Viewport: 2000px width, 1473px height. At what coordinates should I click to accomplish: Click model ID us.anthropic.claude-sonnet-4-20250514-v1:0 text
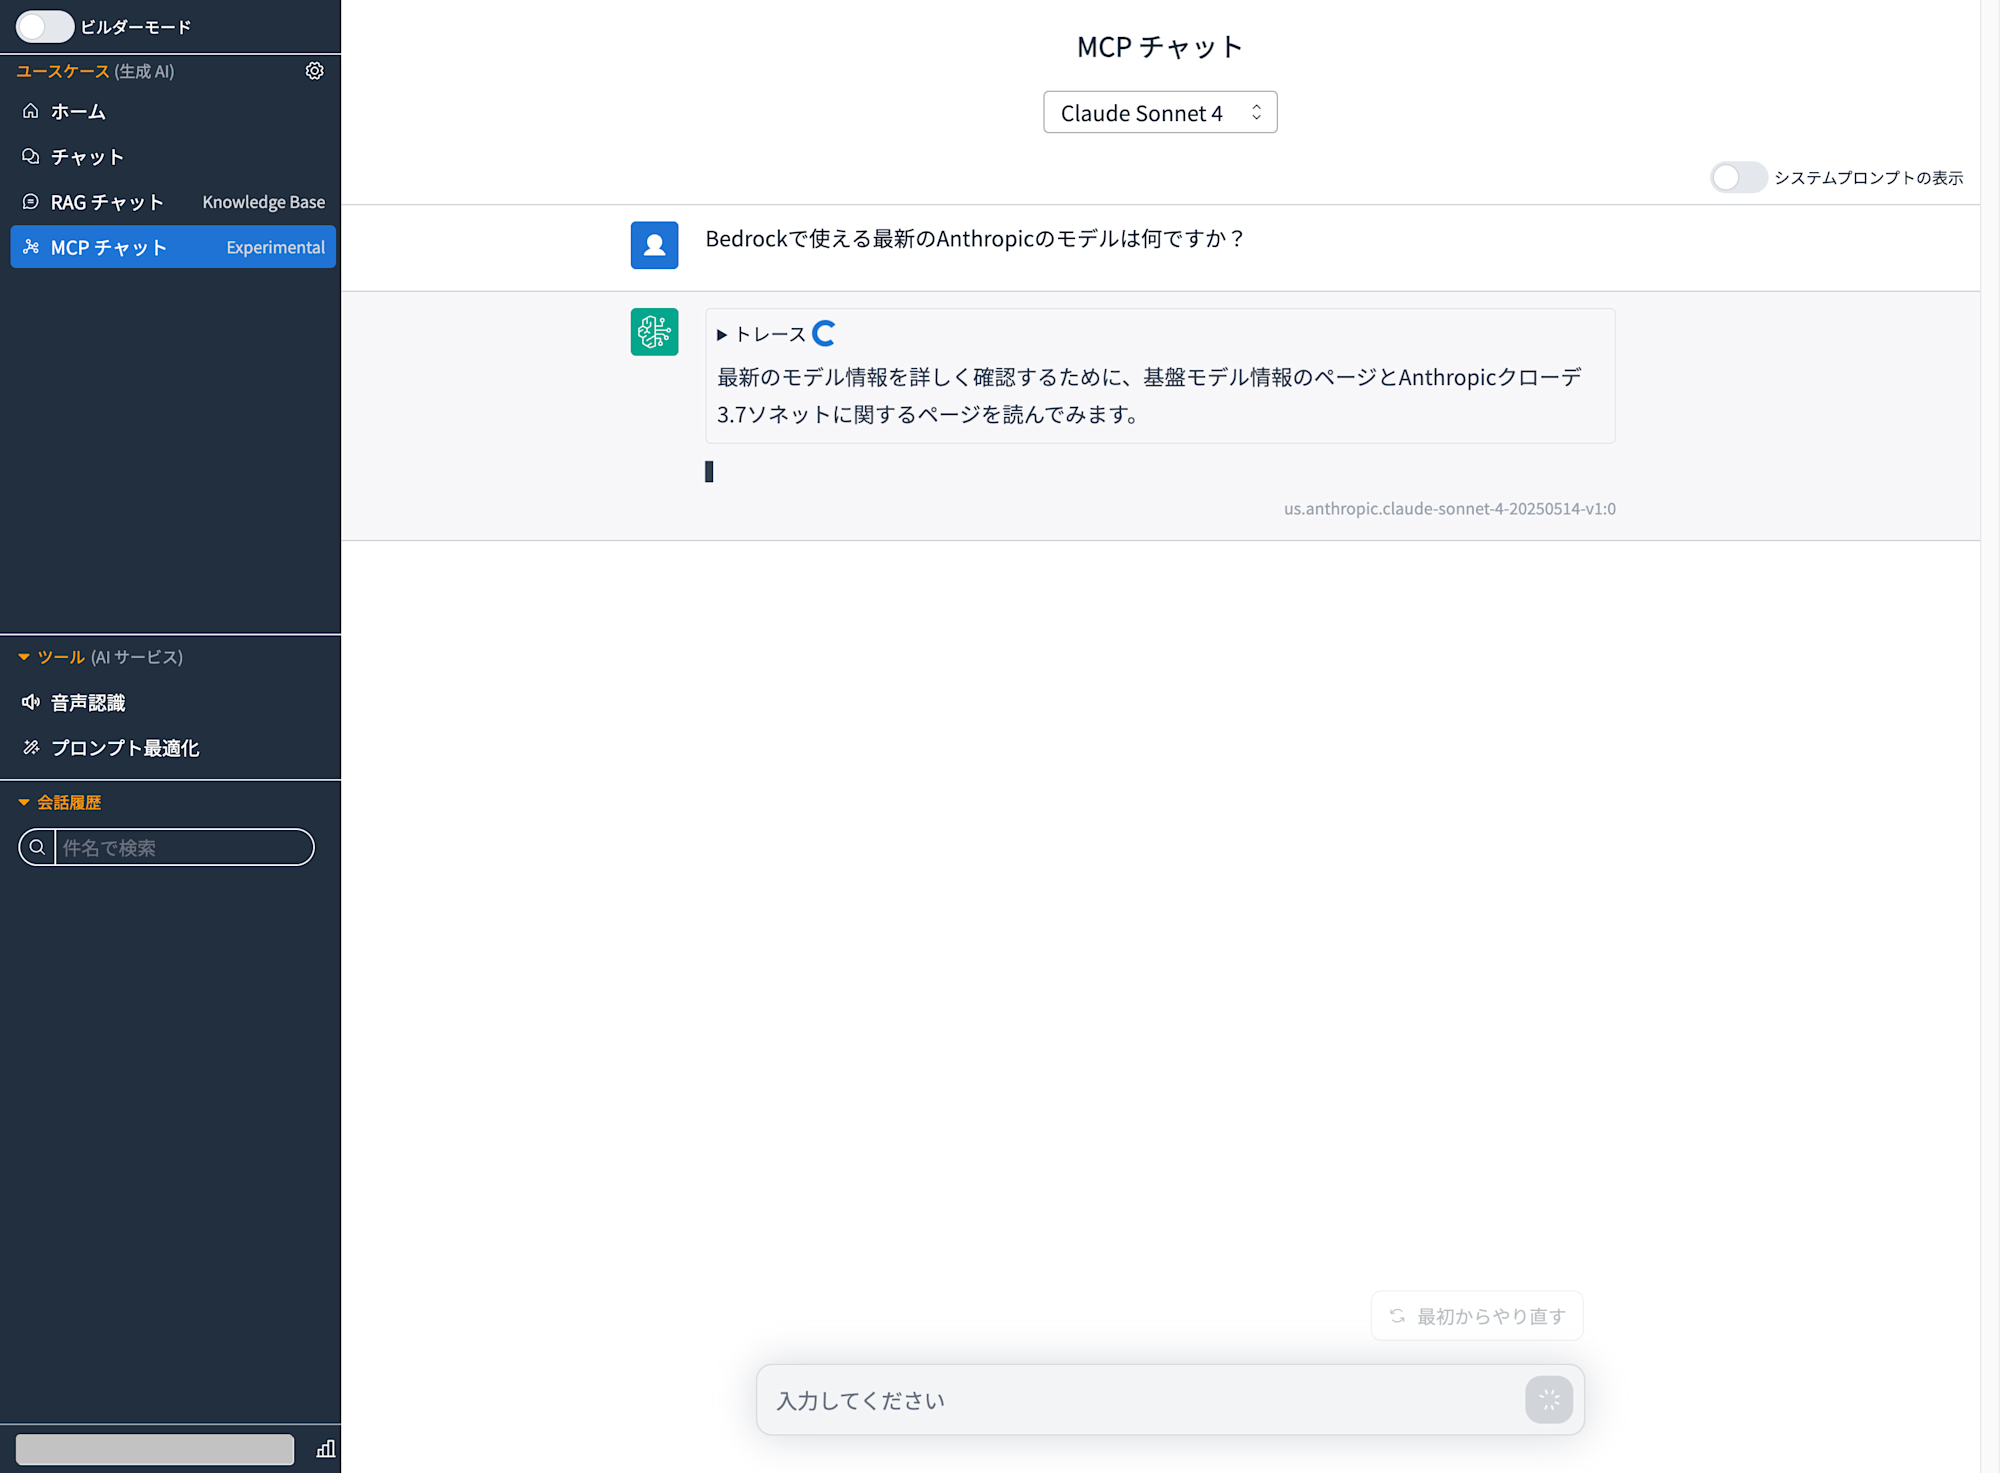point(1450,509)
